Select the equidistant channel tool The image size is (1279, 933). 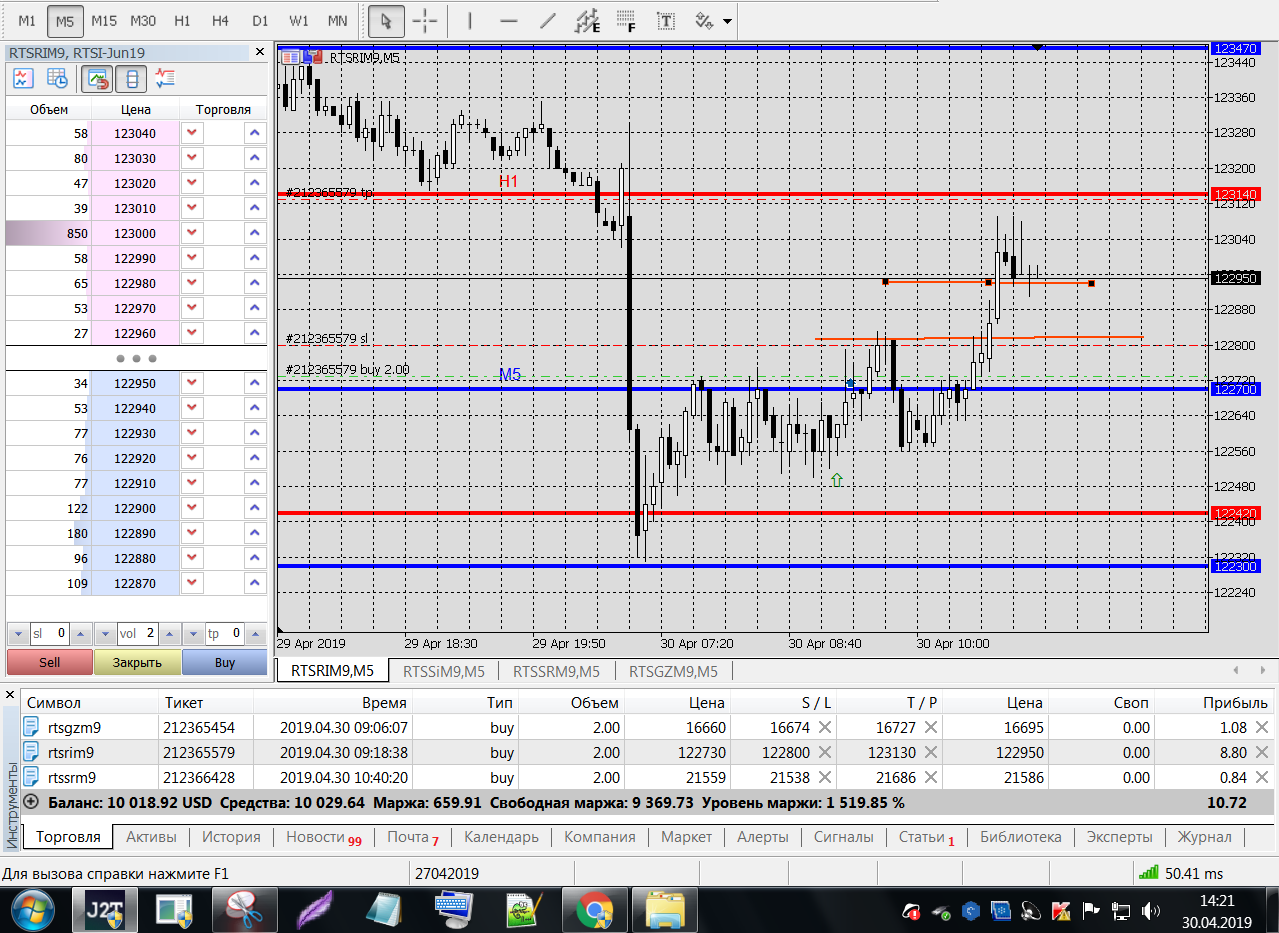[x=589, y=21]
